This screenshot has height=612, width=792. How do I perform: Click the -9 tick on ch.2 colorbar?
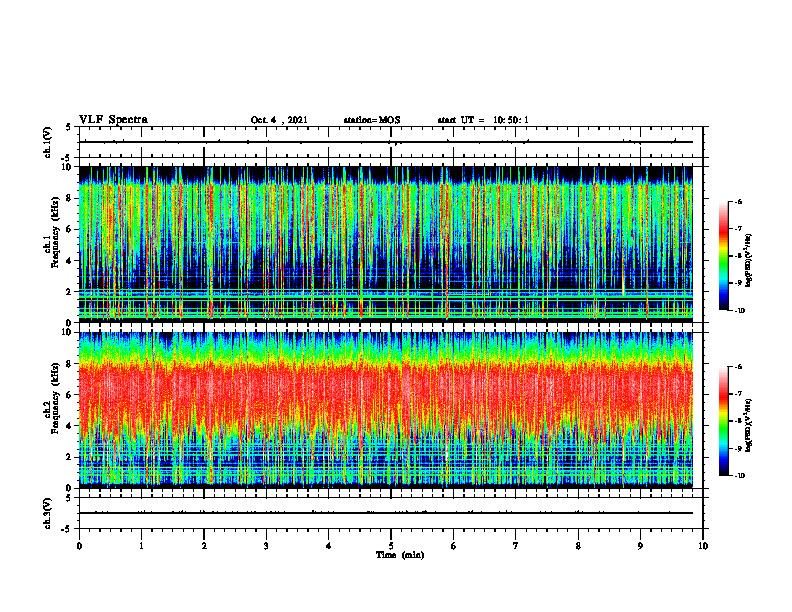tap(738, 448)
